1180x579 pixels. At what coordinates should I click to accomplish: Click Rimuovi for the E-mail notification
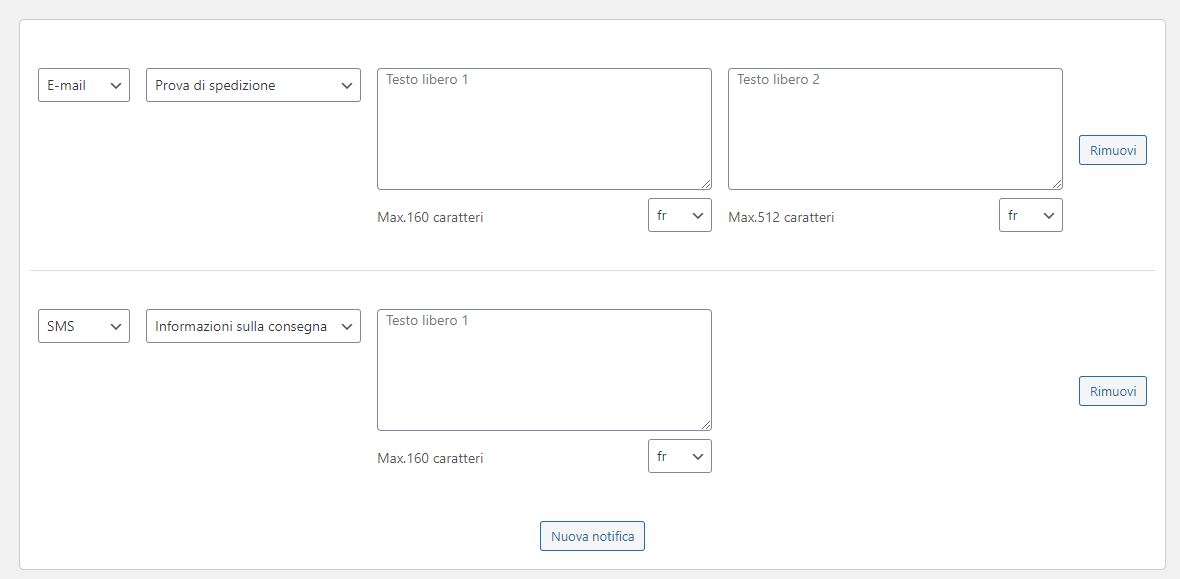click(1112, 150)
